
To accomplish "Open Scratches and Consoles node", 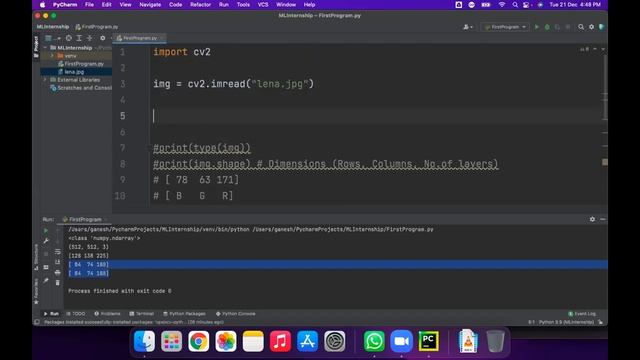I will [81, 88].
